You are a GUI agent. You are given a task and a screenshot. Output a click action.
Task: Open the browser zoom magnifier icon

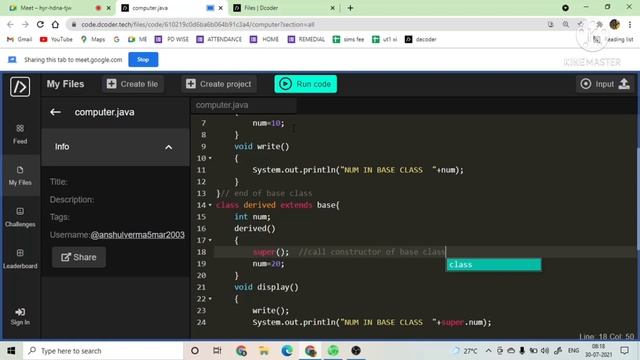(x=566, y=24)
